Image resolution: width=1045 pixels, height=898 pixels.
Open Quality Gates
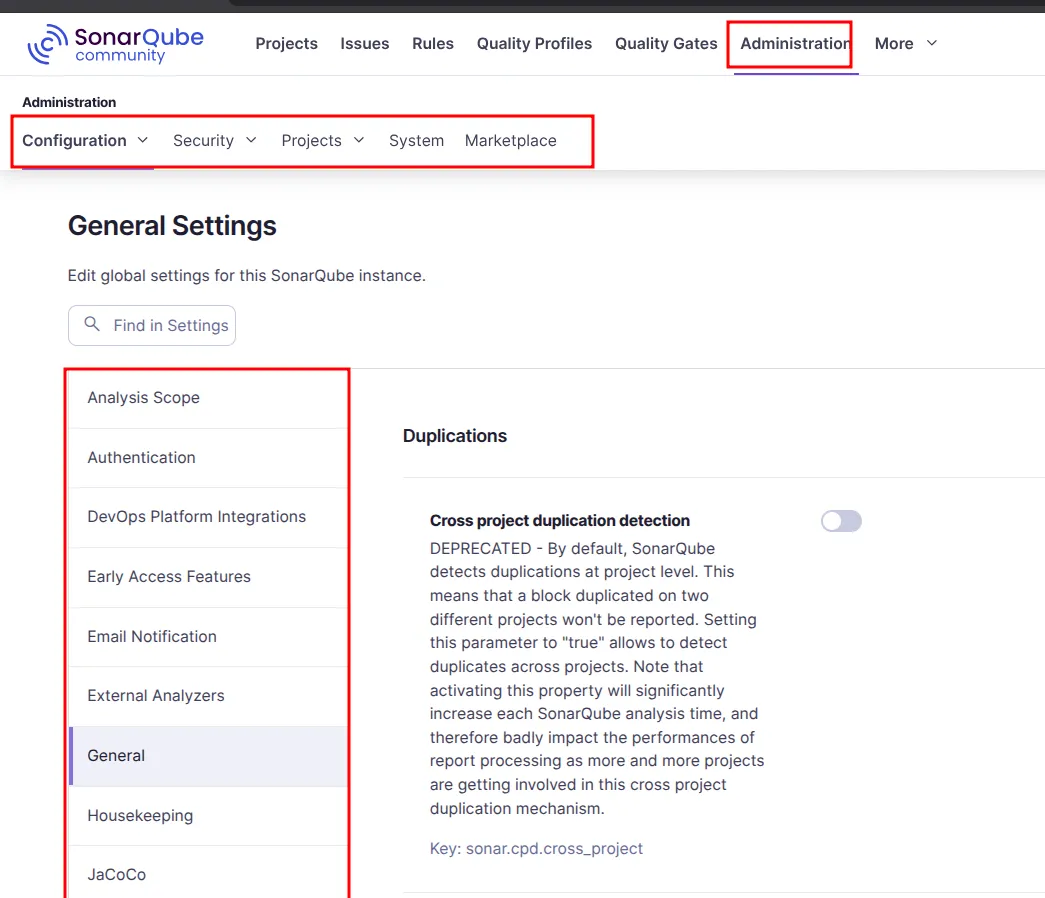point(666,43)
